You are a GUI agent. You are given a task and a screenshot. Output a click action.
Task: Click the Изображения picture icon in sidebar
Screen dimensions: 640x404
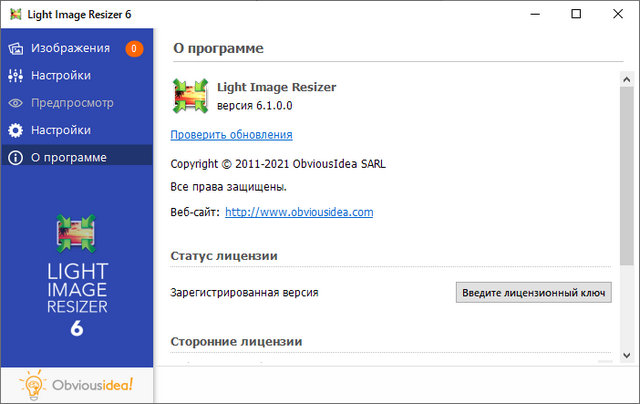(15, 48)
